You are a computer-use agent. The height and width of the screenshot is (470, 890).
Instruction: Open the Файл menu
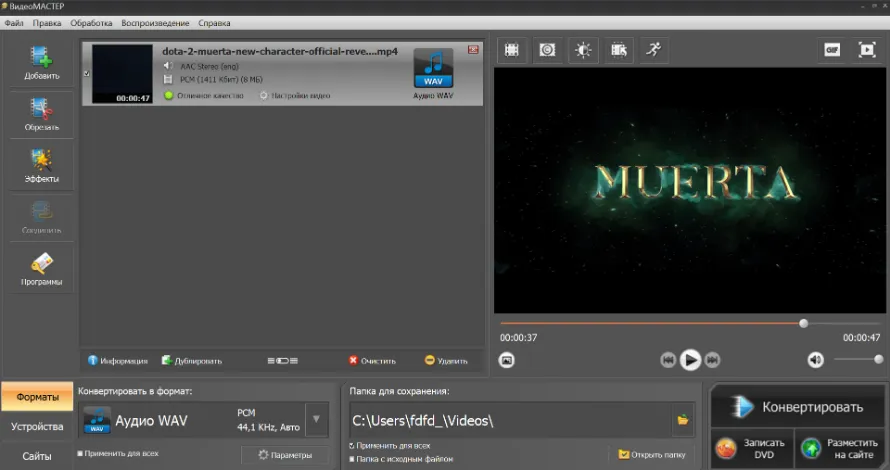pos(14,23)
